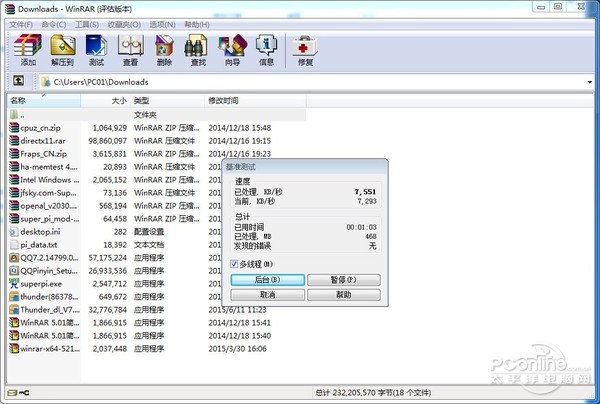
Task: Click the 删除 (Delete) toolbar icon
Action: (164, 45)
